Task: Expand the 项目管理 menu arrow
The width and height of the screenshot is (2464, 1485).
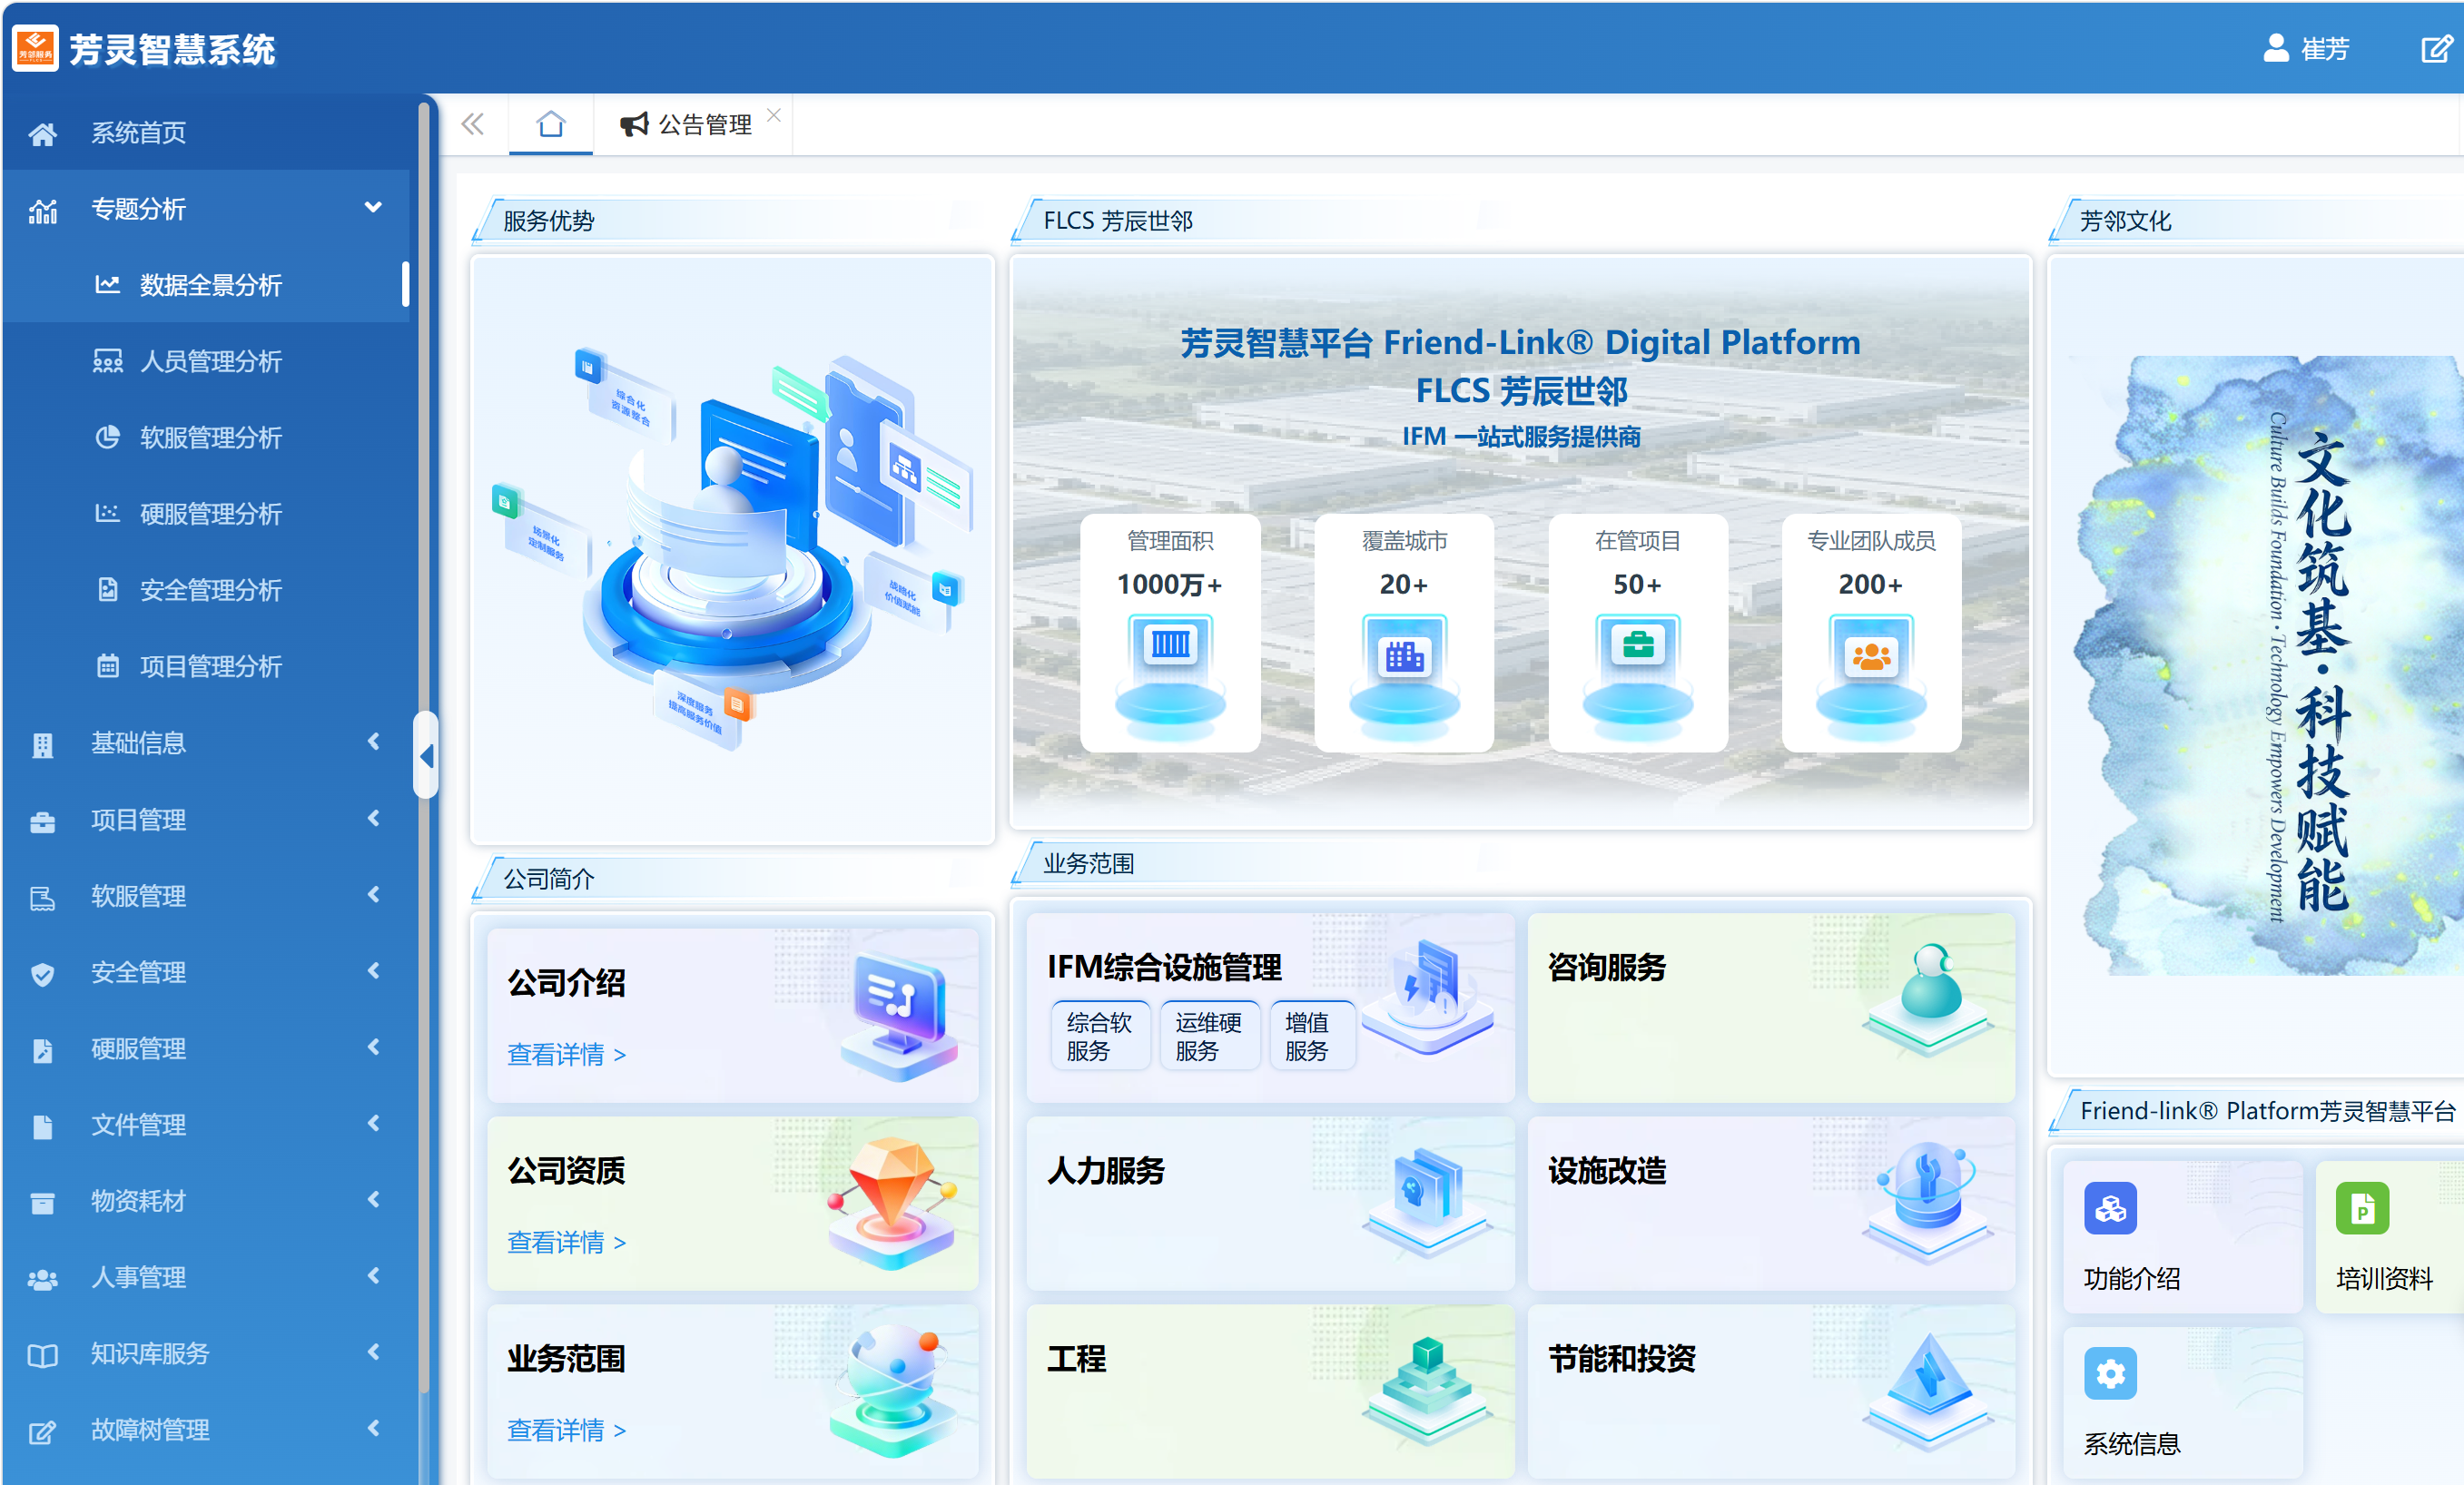Action: coord(373,818)
